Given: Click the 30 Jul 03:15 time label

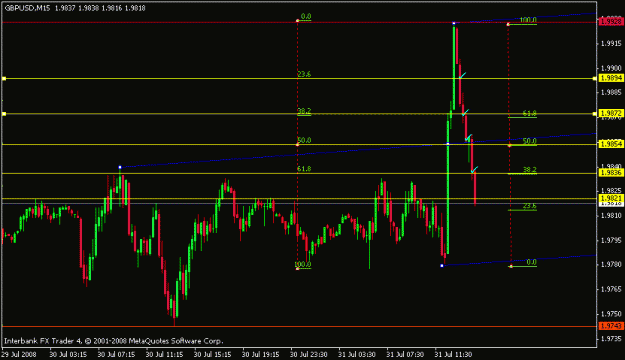Looking at the screenshot, I should [x=68, y=354].
